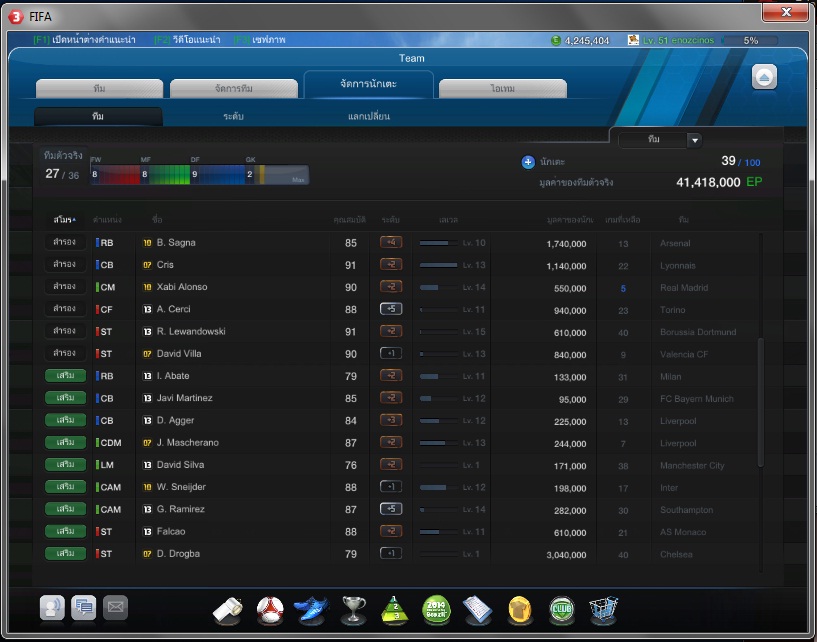Toggle squad status for David Silva
The width and height of the screenshot is (817, 642).
tap(65, 464)
